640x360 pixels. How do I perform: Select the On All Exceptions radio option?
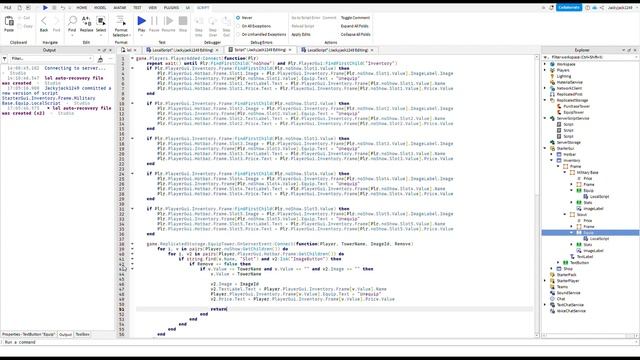coord(238,26)
